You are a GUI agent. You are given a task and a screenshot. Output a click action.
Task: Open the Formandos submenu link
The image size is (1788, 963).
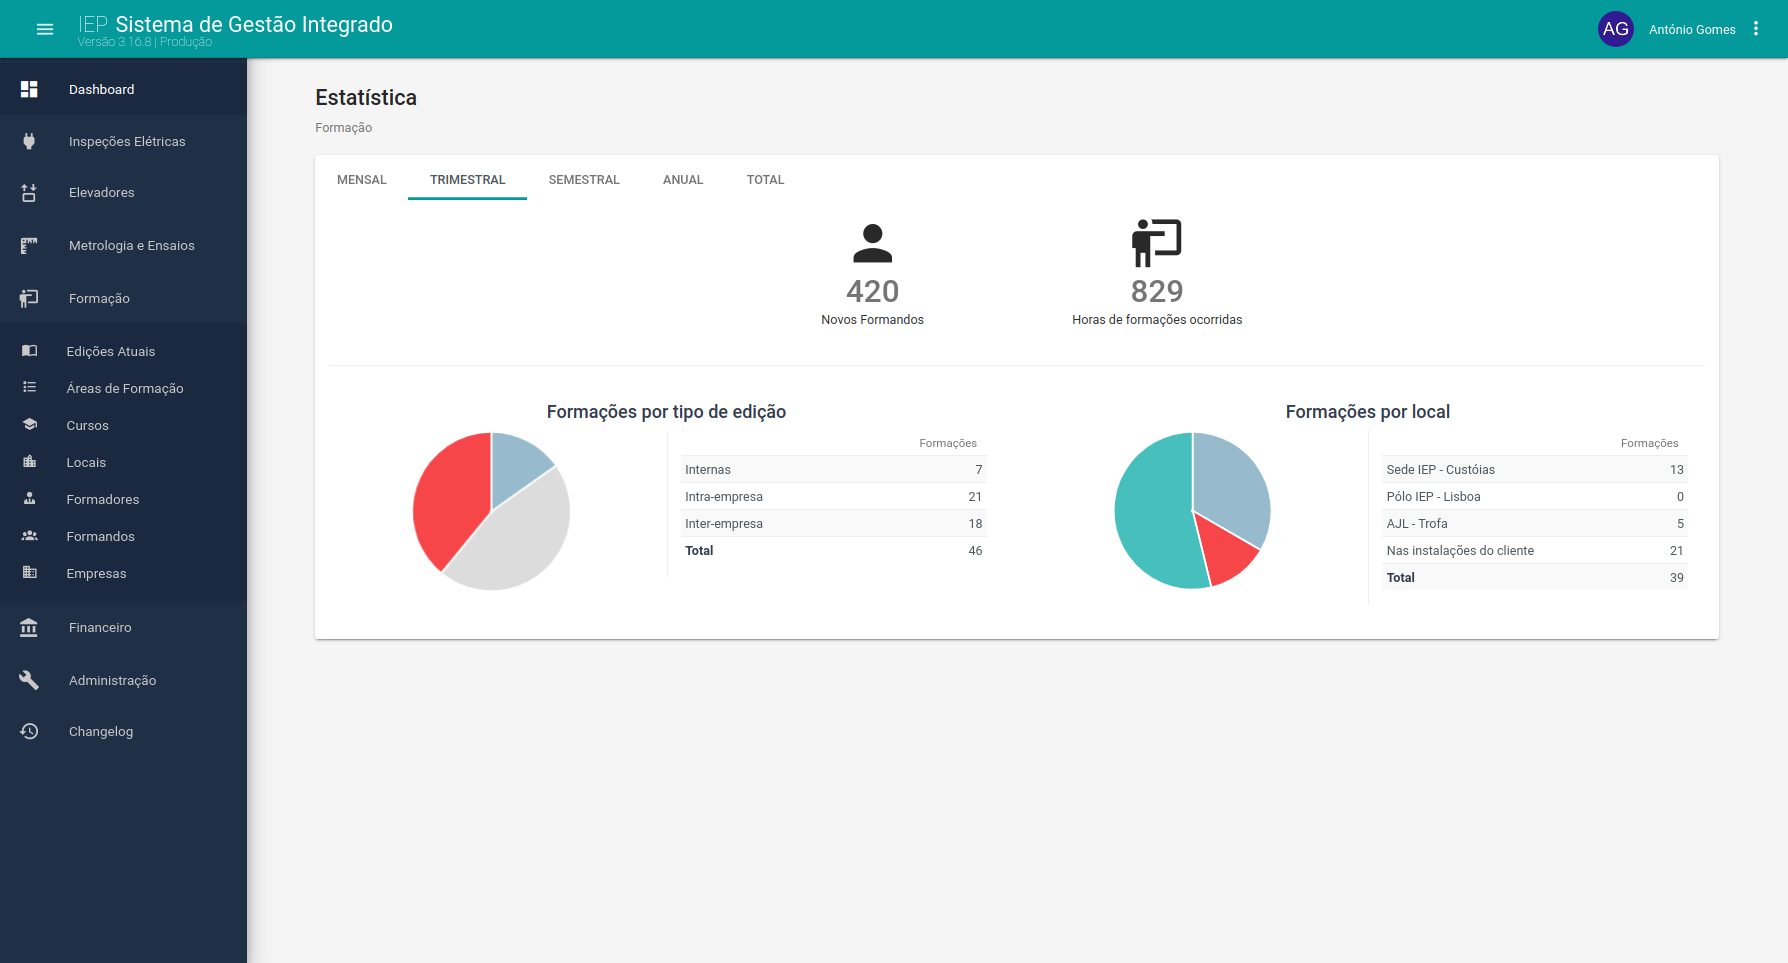tap(123, 536)
